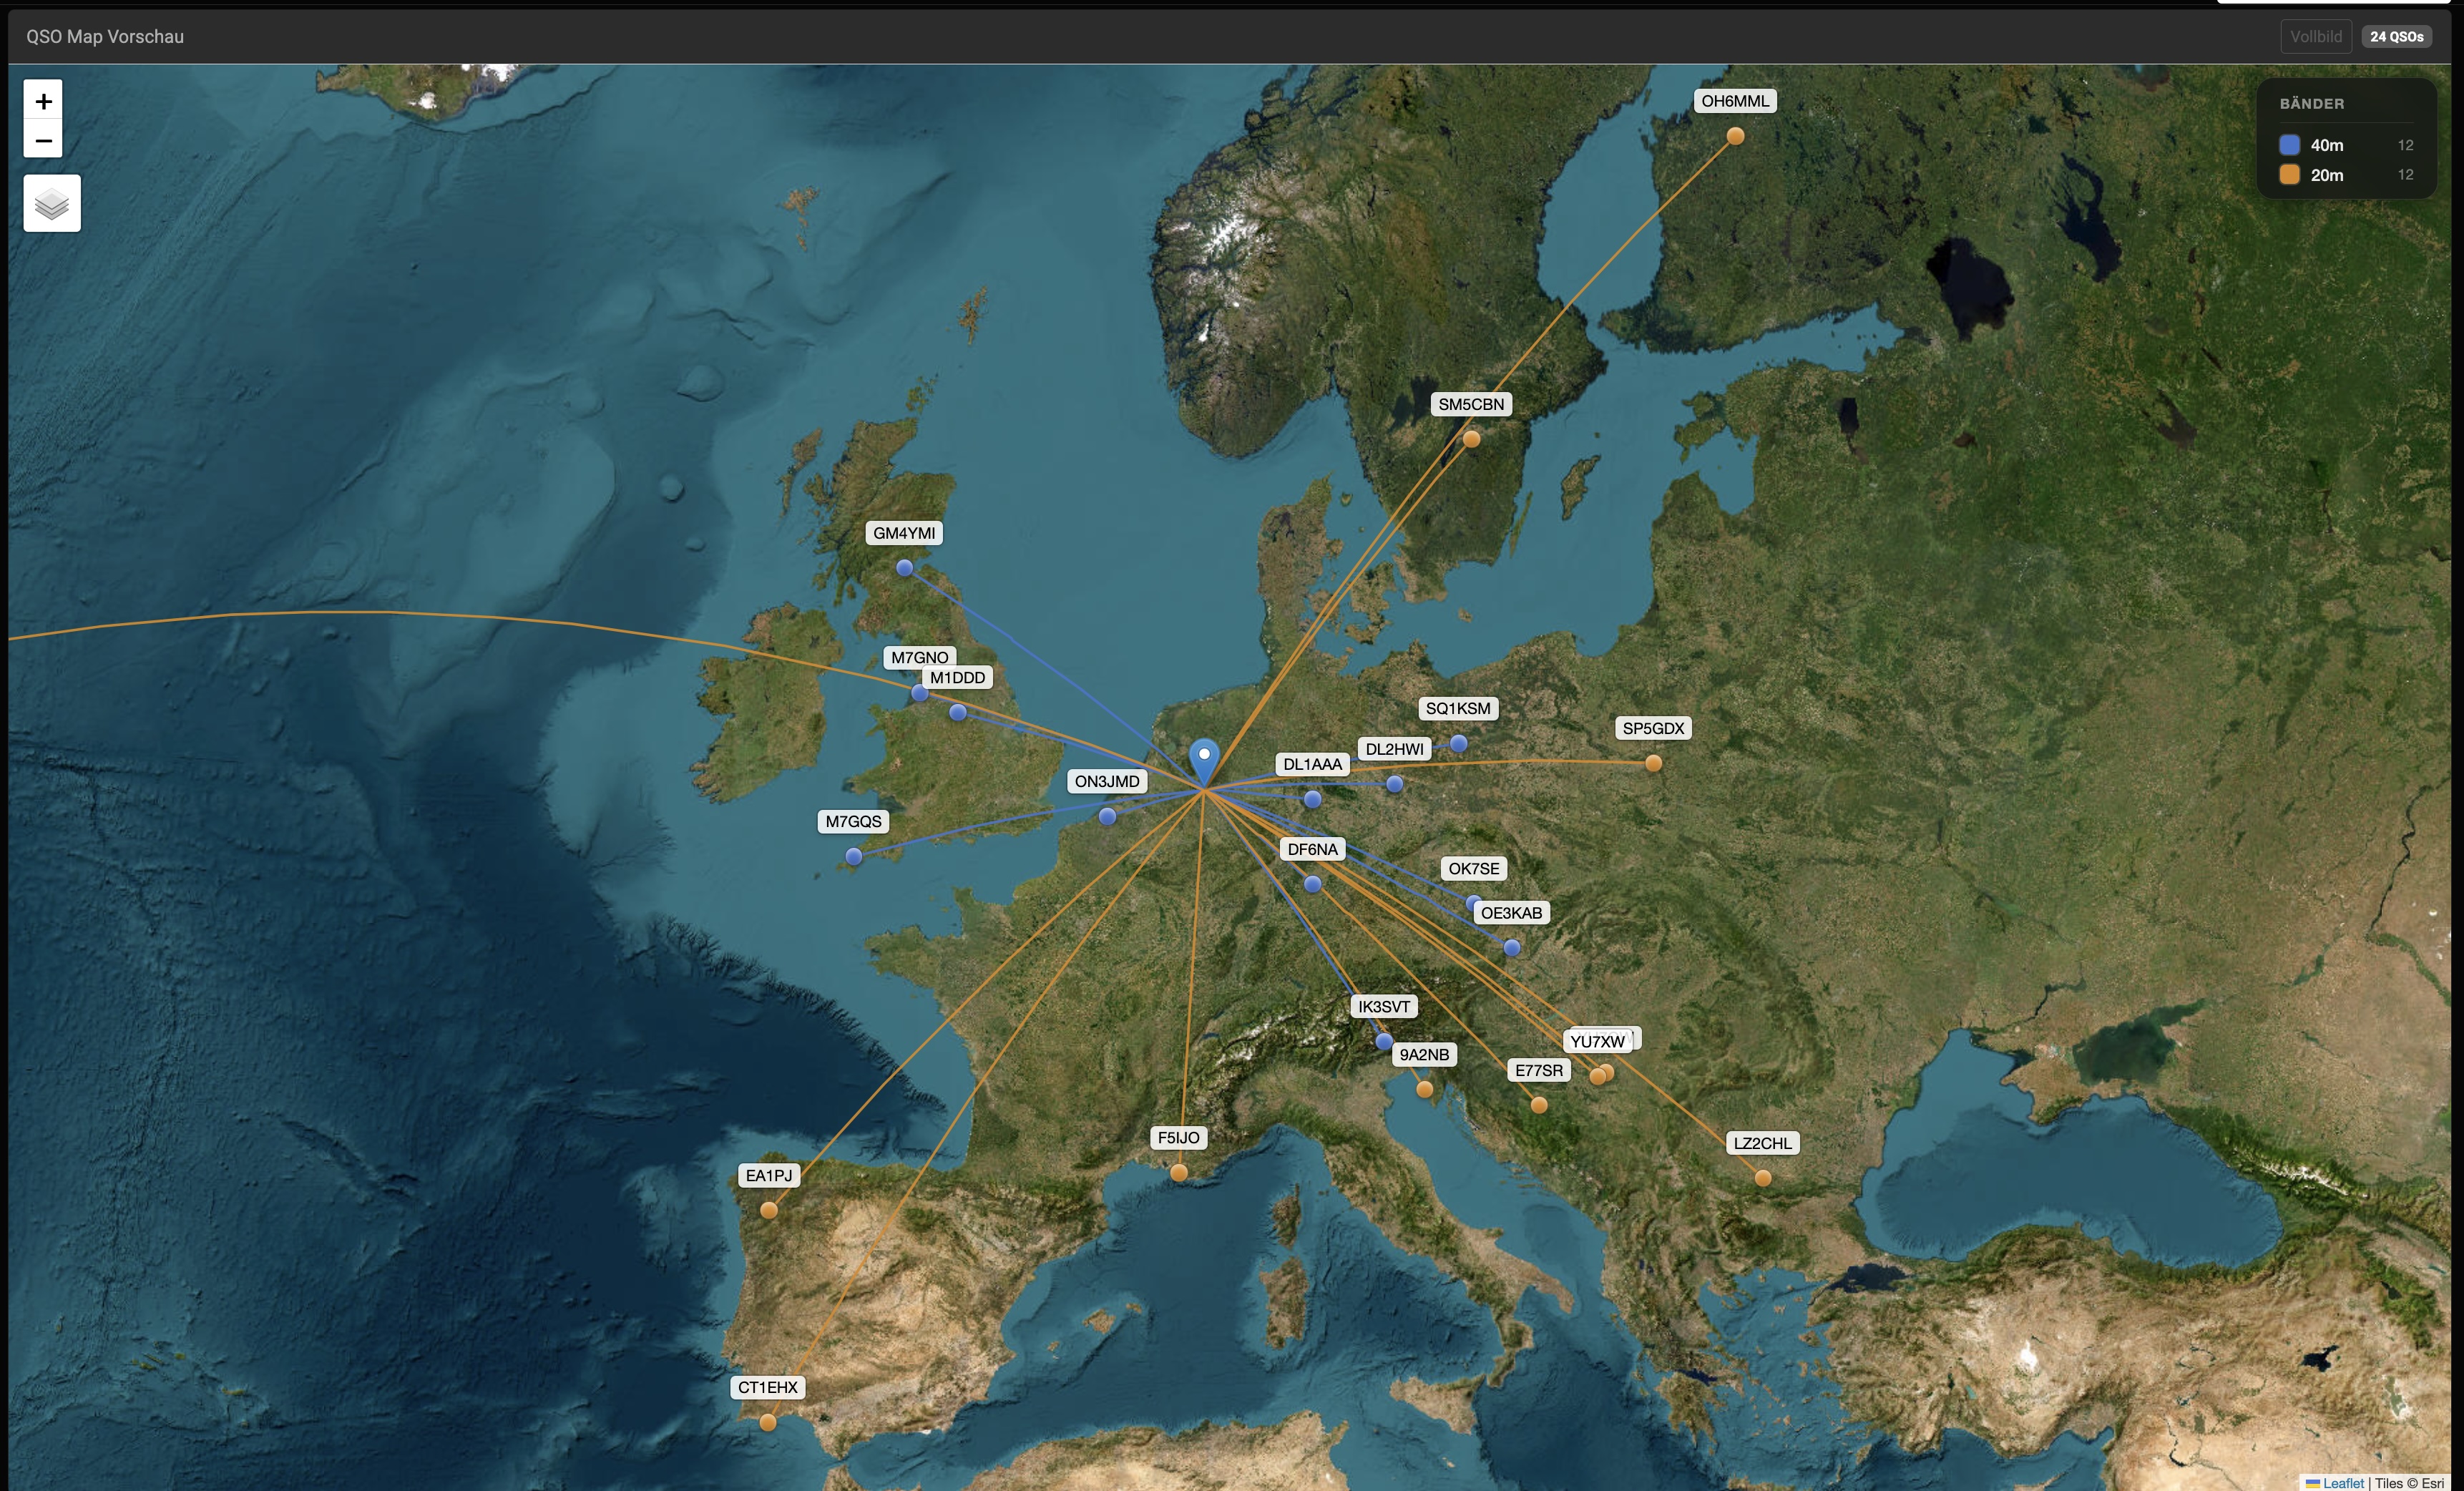Select the OH6MML orange station marker
Image resolution: width=2464 pixels, height=1491 pixels.
pos(1735,136)
